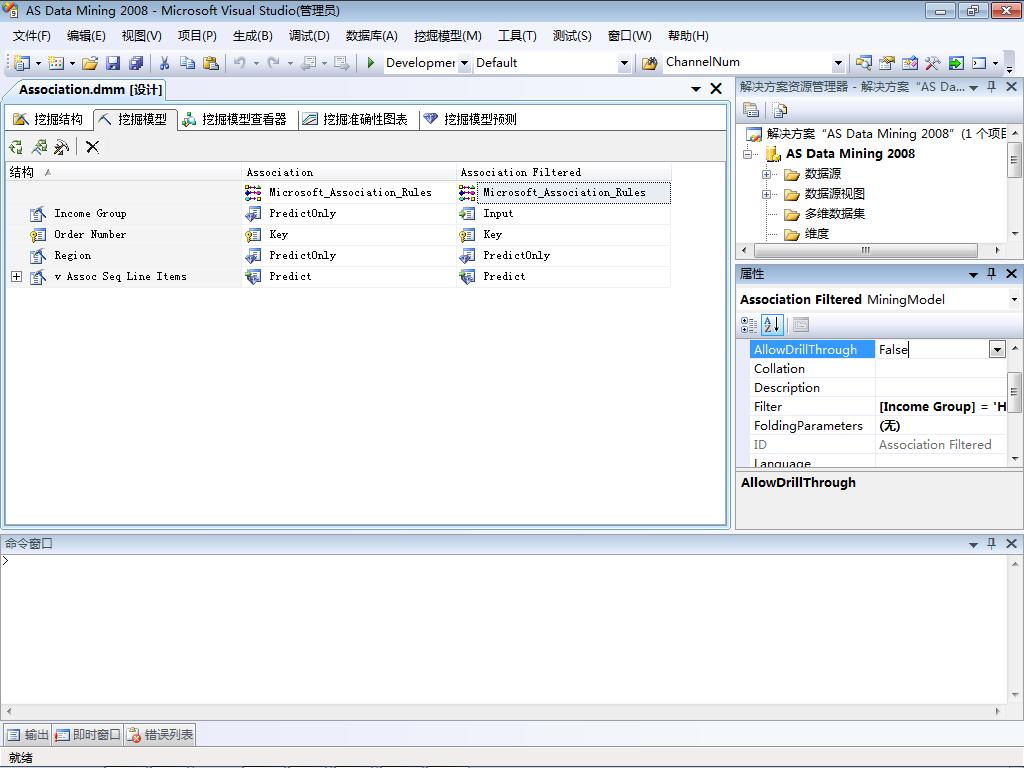Select the Region structure row
The height and width of the screenshot is (768, 1024).
coord(123,255)
